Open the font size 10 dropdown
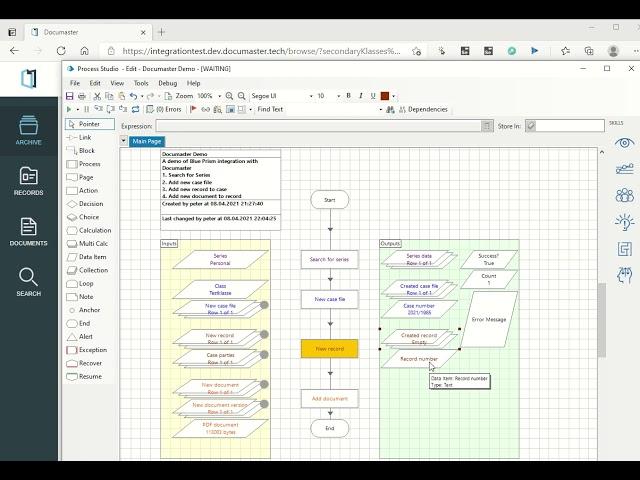 338,96
